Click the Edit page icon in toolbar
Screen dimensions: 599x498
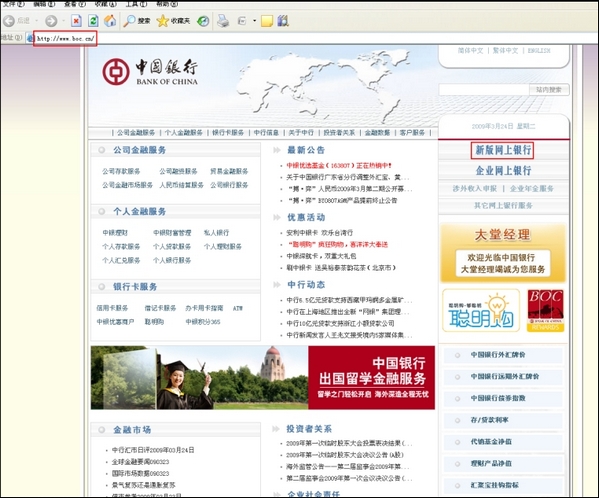point(242,21)
